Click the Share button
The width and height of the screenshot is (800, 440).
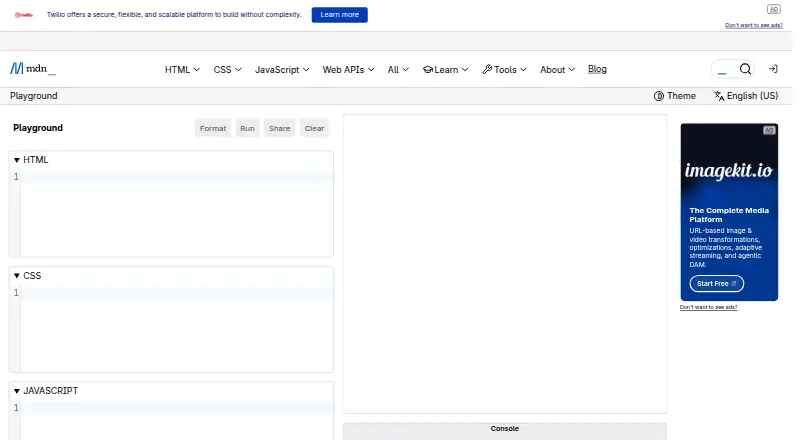[x=280, y=129]
